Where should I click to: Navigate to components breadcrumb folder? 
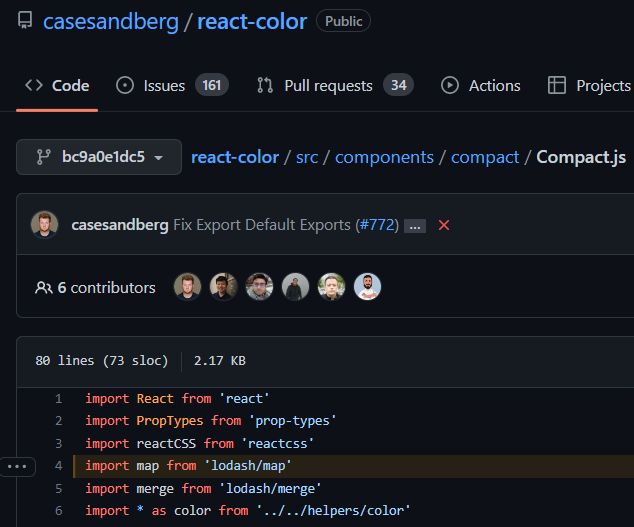tap(384, 157)
